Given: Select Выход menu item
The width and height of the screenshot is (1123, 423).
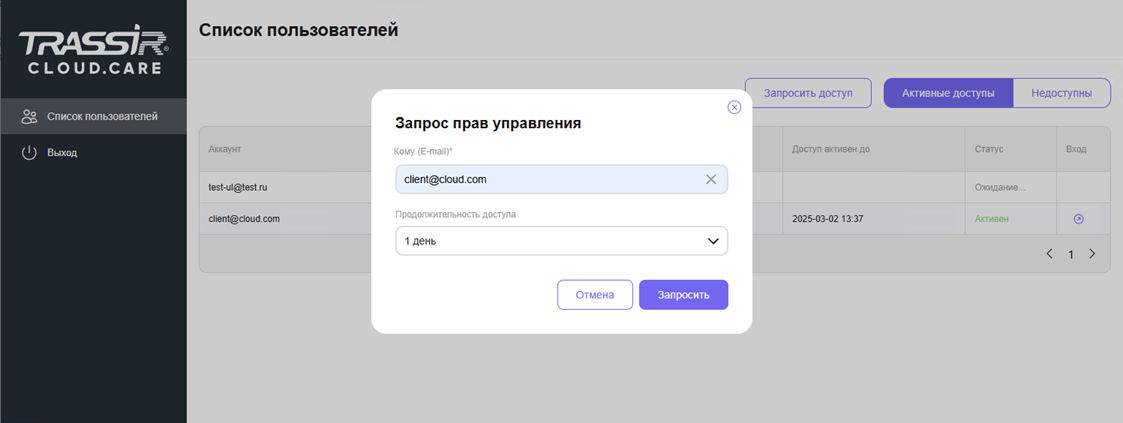Looking at the screenshot, I should [62, 153].
